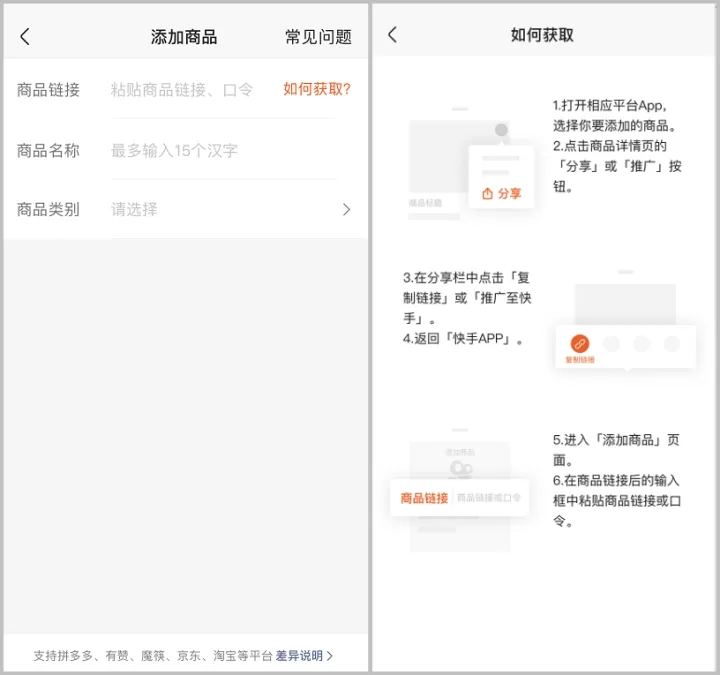Click the small arrow after 差异说明
Screen dimensions: 720x675
click(x=331, y=656)
